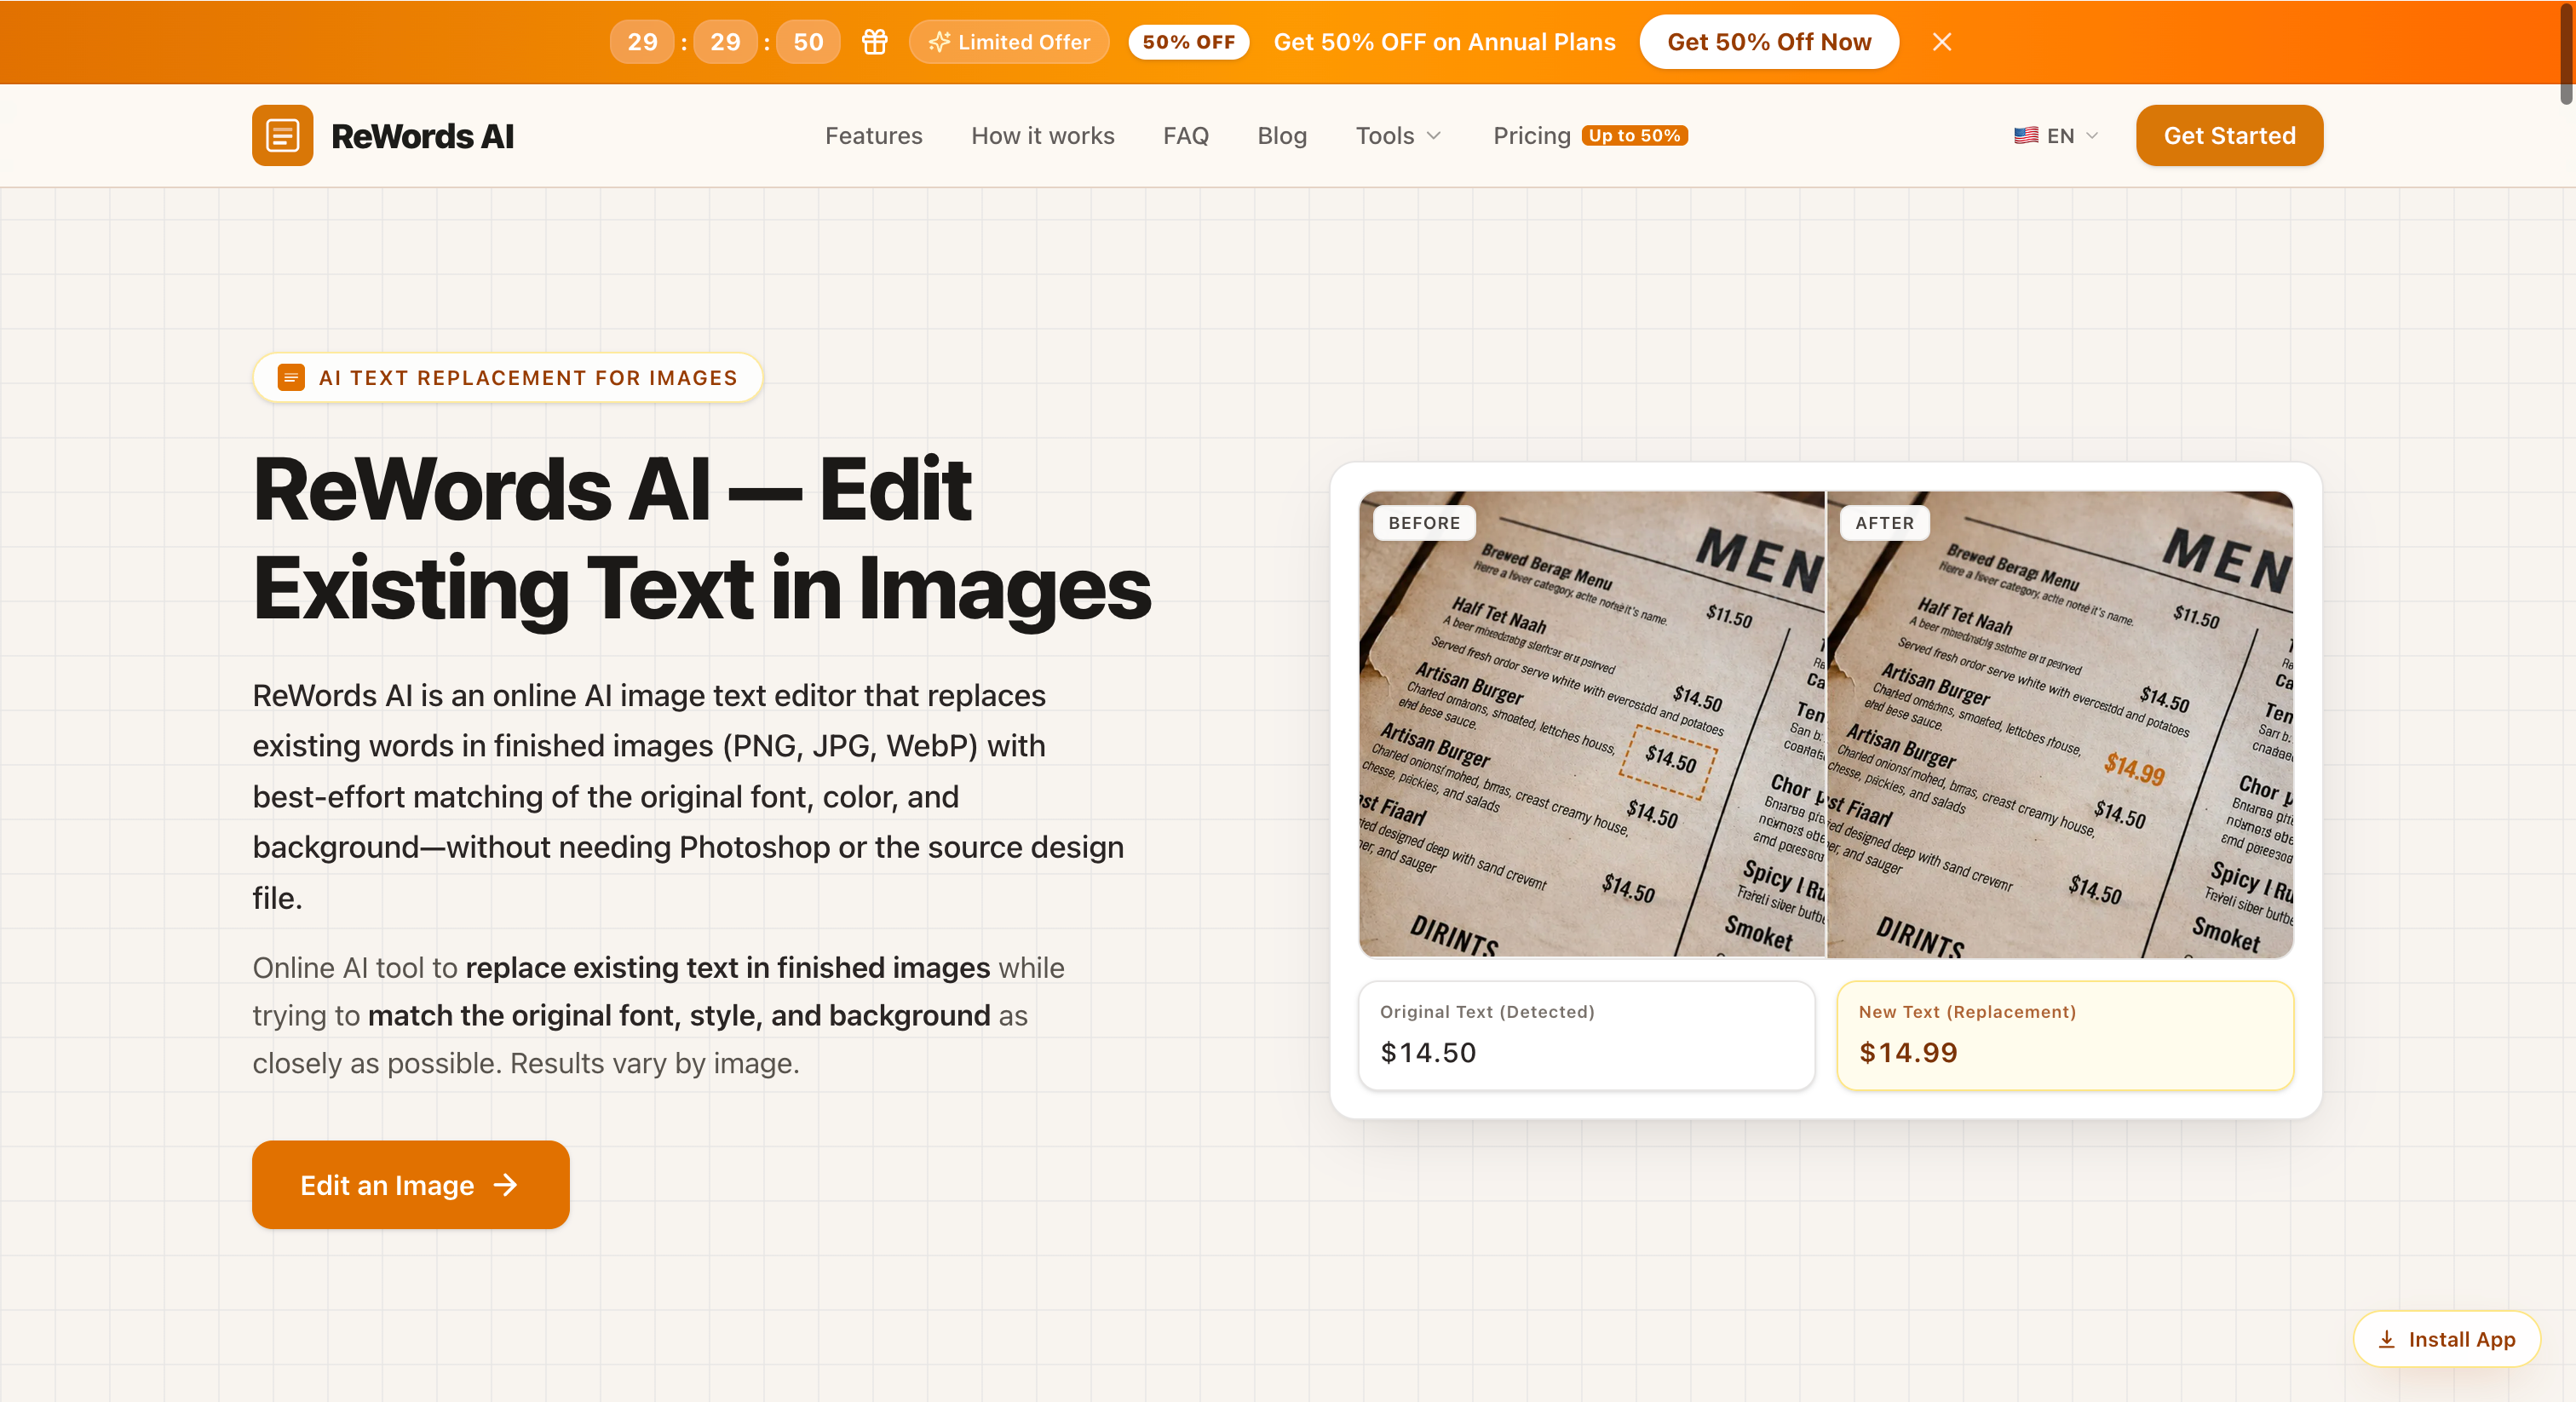The width and height of the screenshot is (2576, 1402).
Task: Click the Up to 50% pricing badge
Action: pyautogui.click(x=1635, y=135)
